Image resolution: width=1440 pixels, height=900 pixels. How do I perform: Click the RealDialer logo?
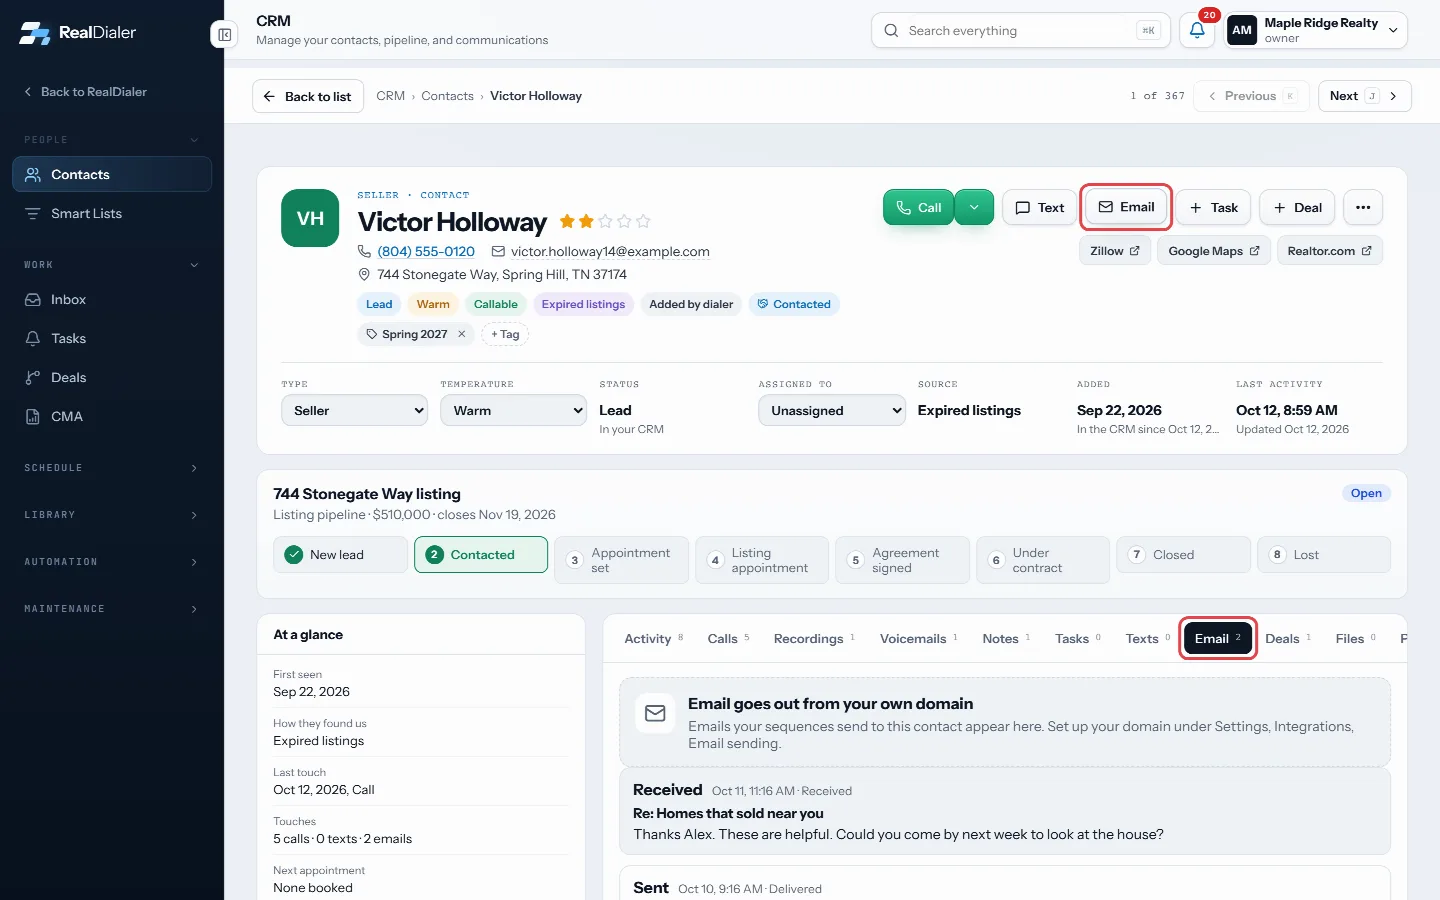point(78,32)
